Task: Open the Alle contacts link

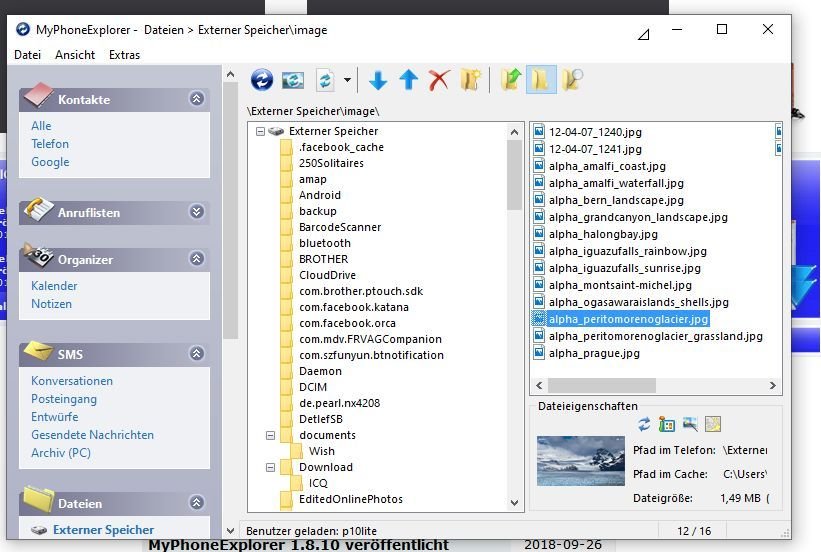Action: 41,126
